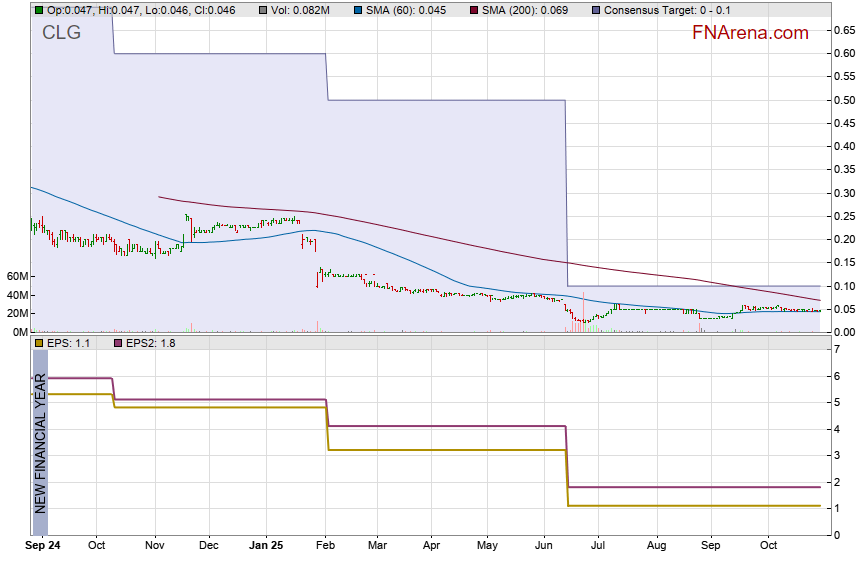Click the 0.50 price axis label

click(843, 100)
